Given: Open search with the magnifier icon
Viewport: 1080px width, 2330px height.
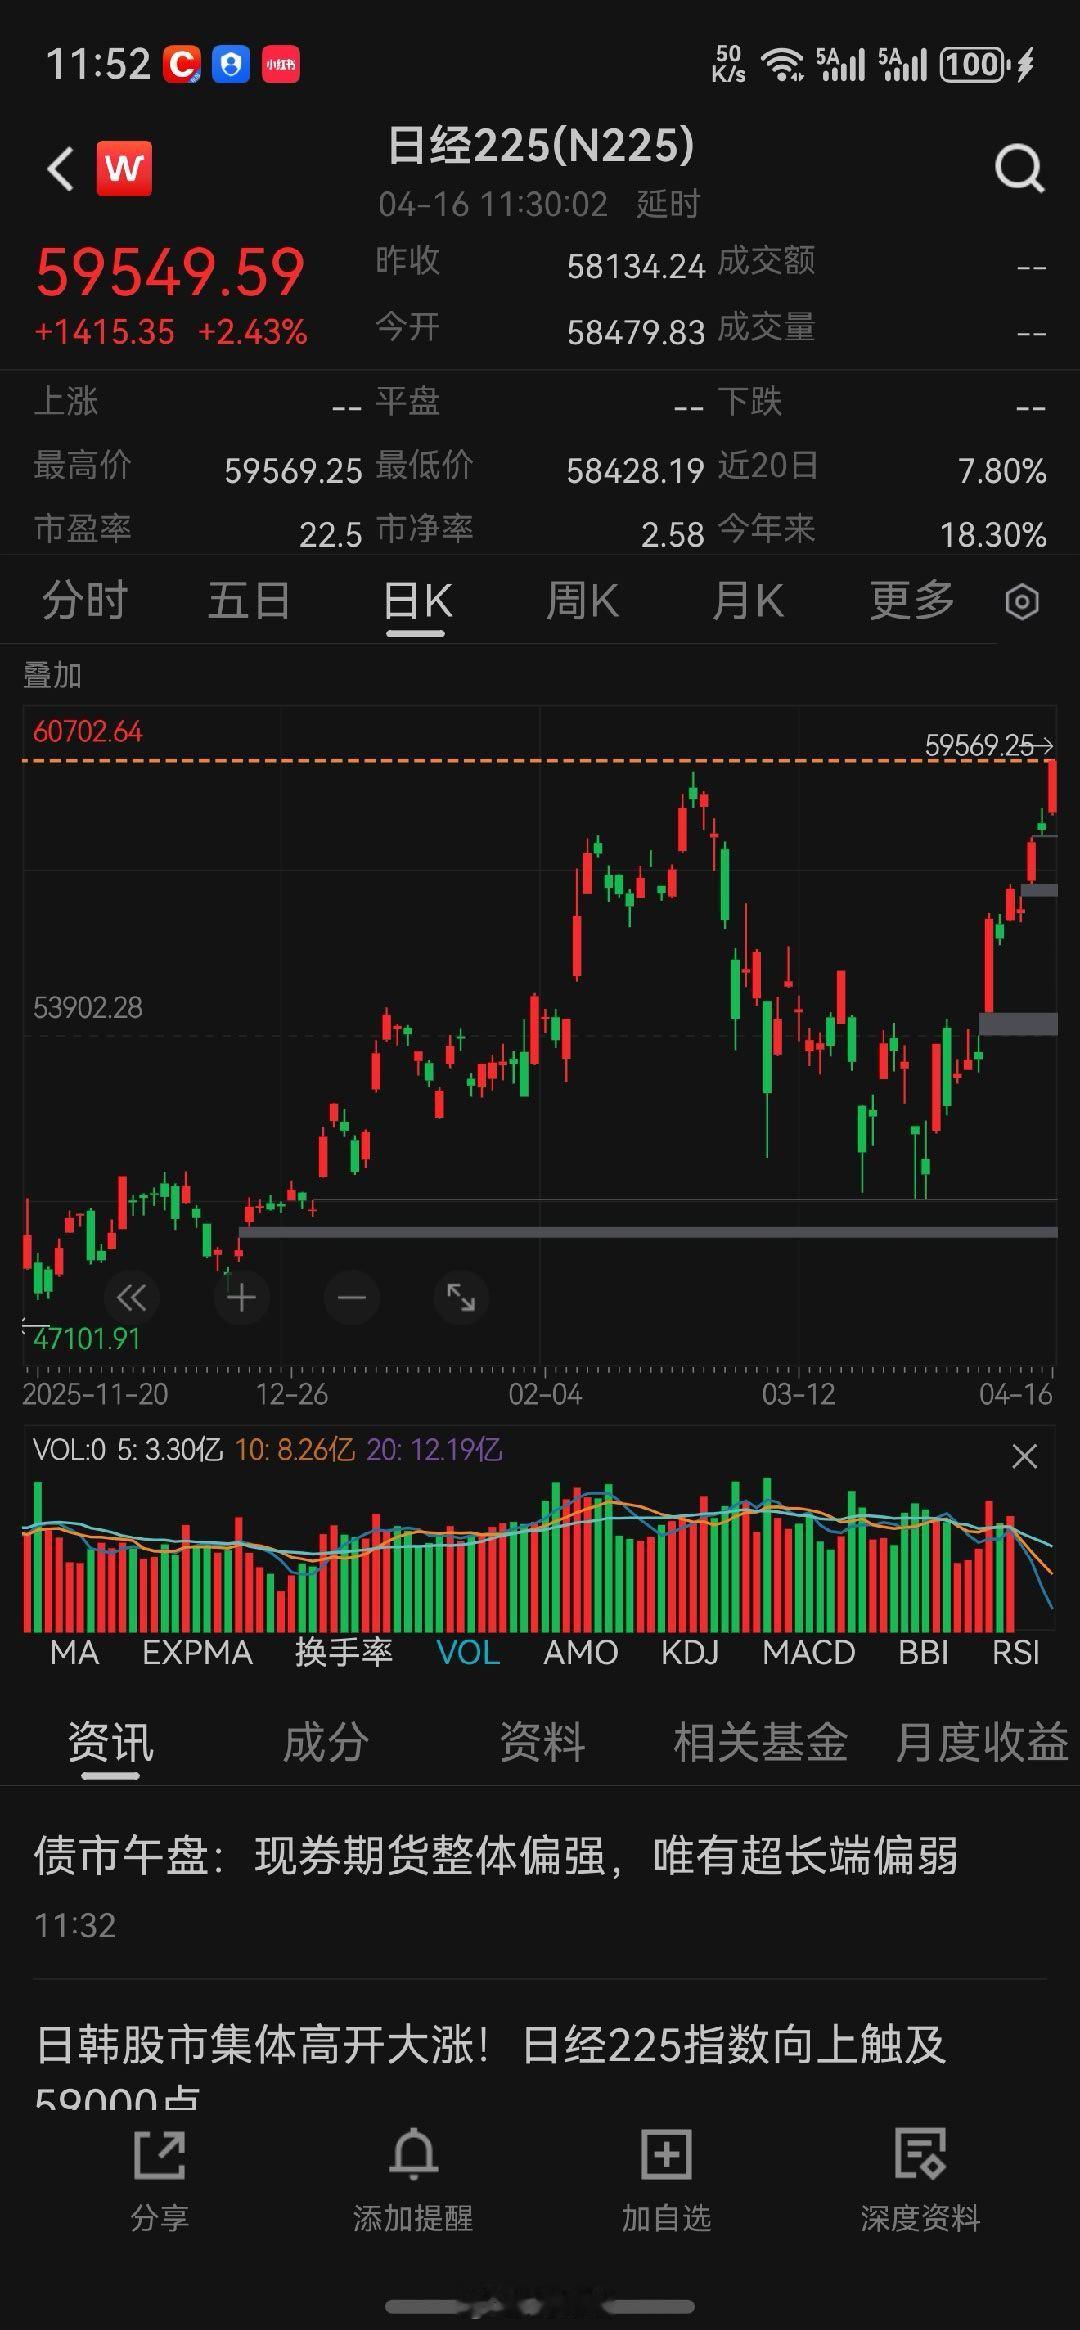Looking at the screenshot, I should pyautogui.click(x=1019, y=168).
